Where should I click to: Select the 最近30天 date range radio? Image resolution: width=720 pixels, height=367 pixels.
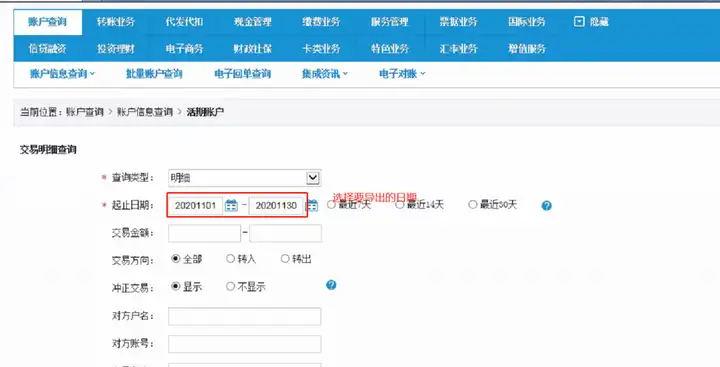472,205
